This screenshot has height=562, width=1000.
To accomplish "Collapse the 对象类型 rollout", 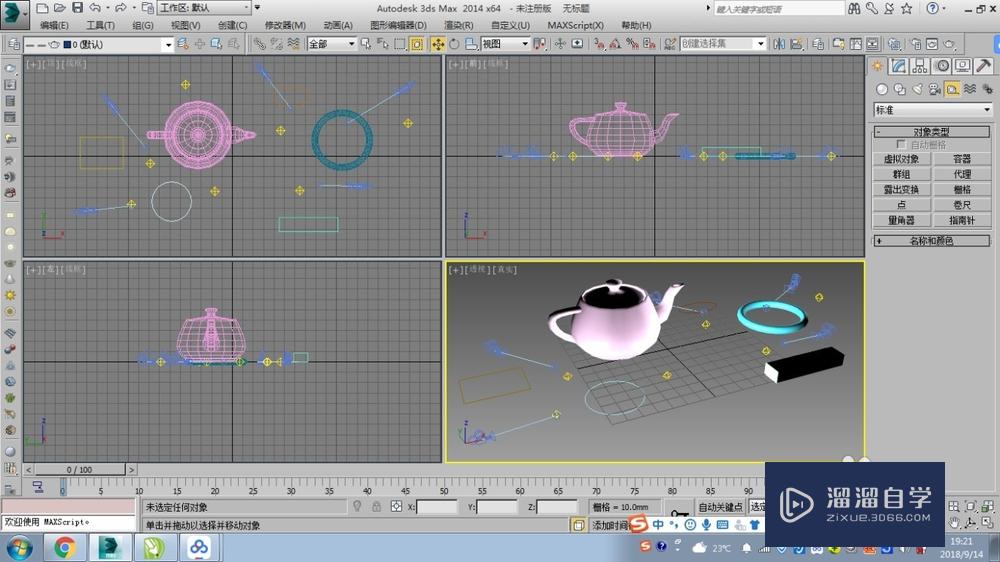I will [931, 132].
